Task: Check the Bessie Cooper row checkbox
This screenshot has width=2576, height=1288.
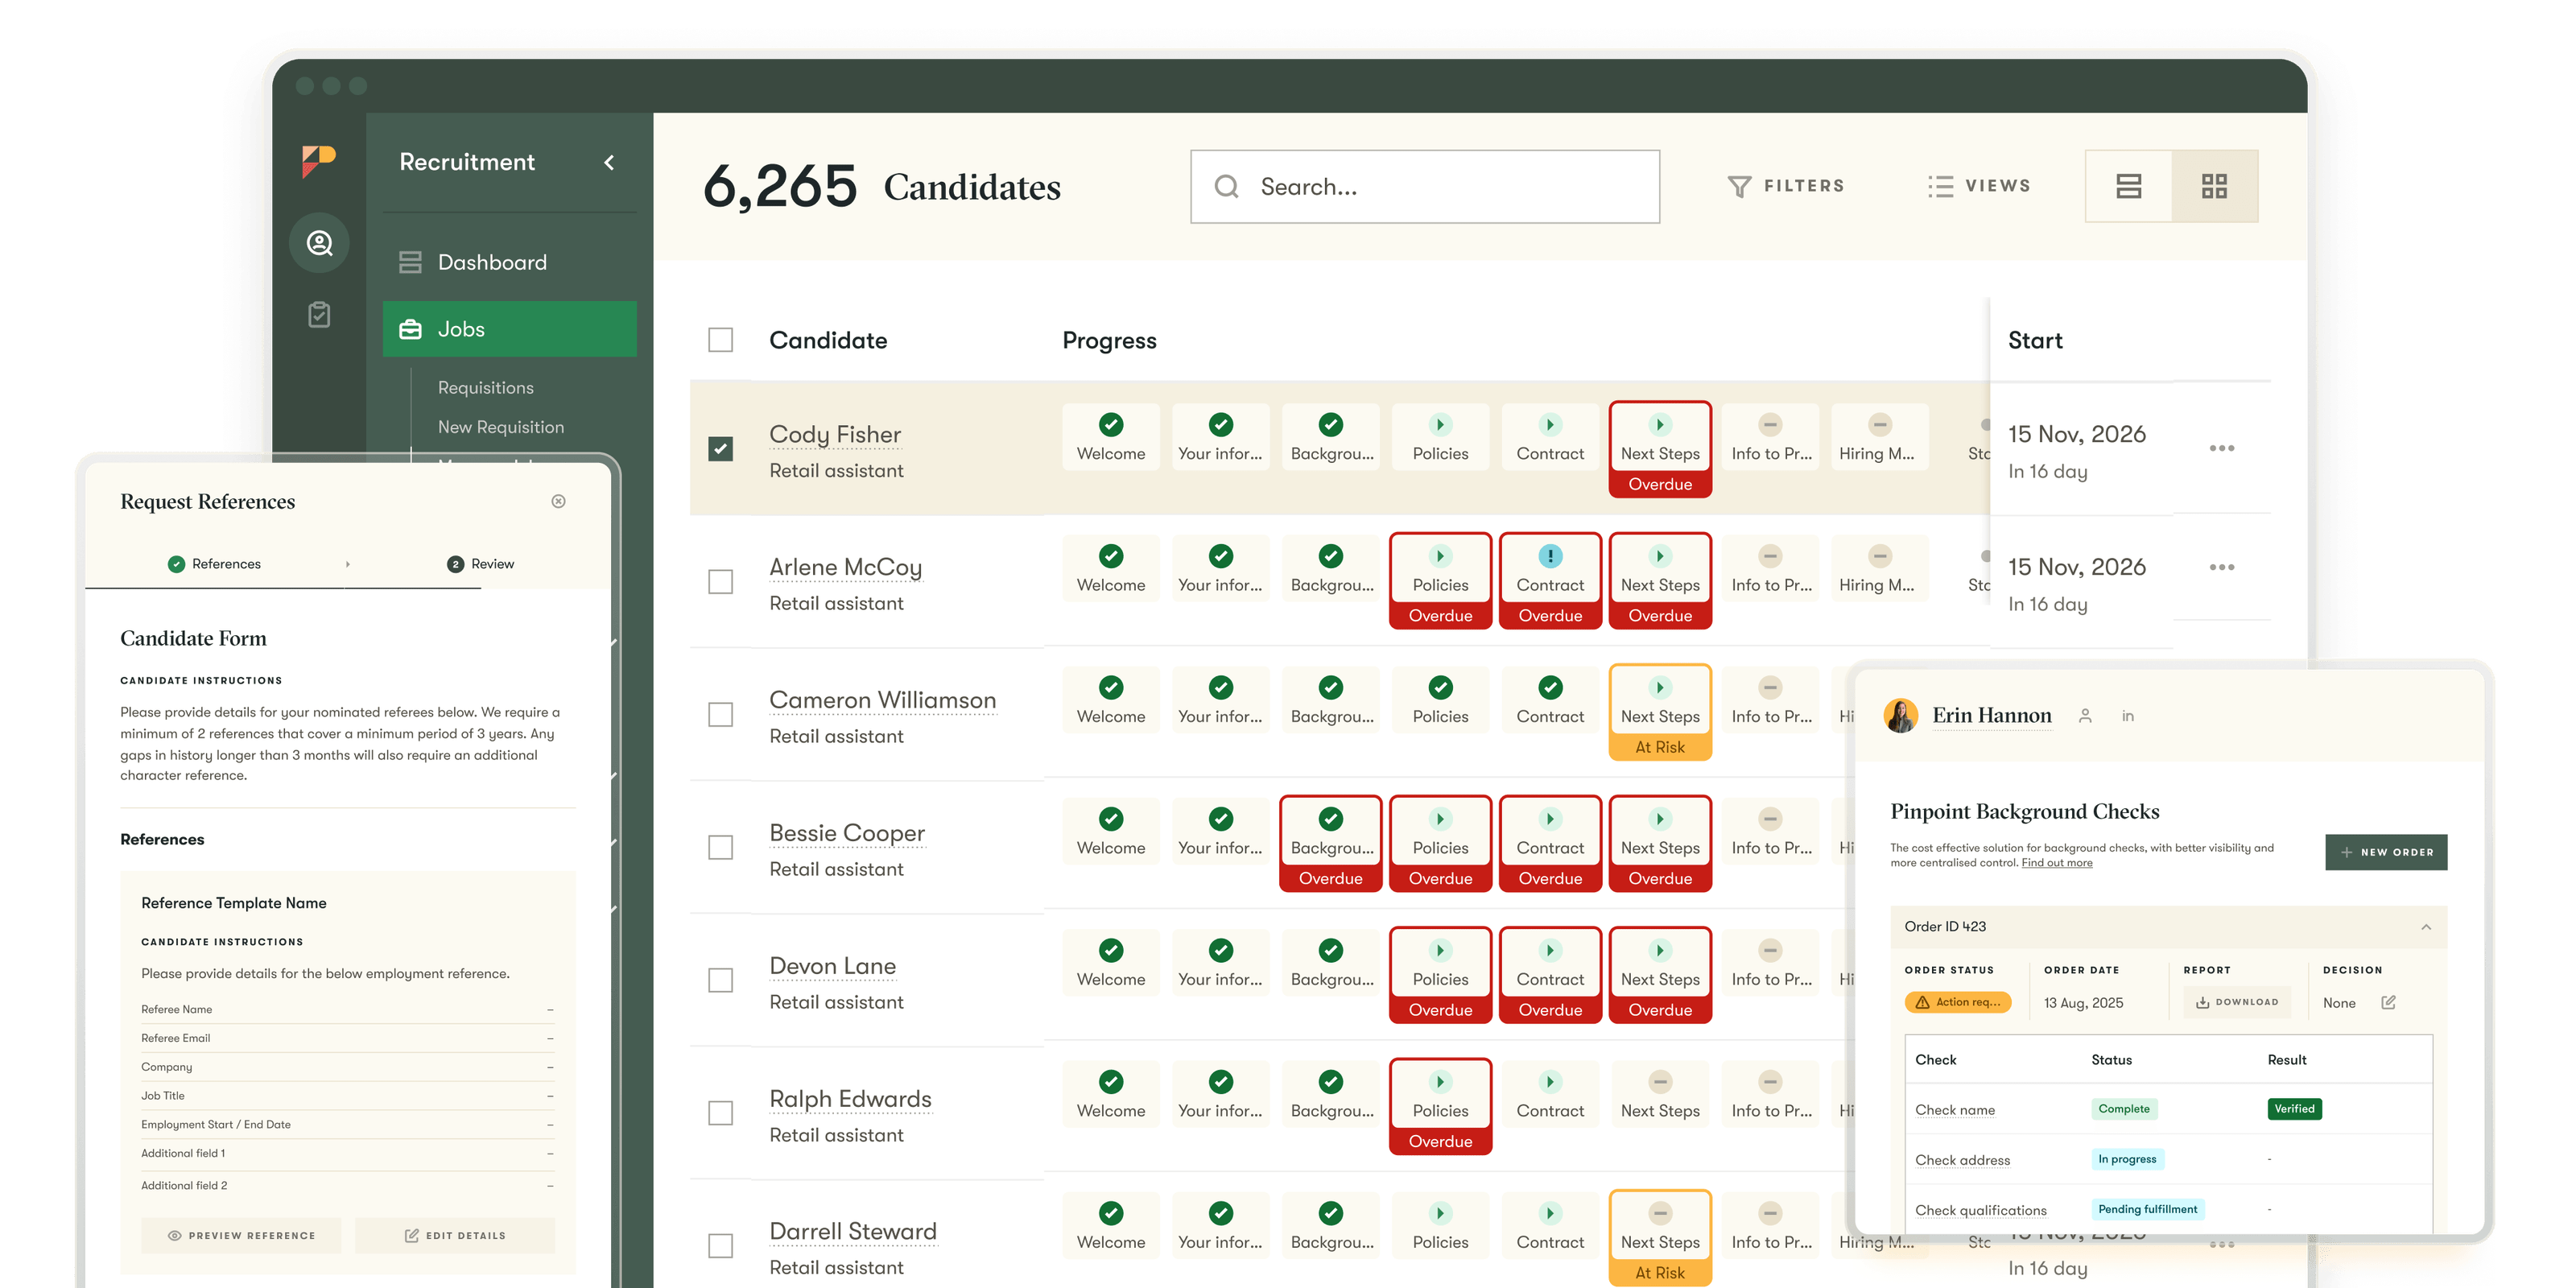Action: pos(720,847)
